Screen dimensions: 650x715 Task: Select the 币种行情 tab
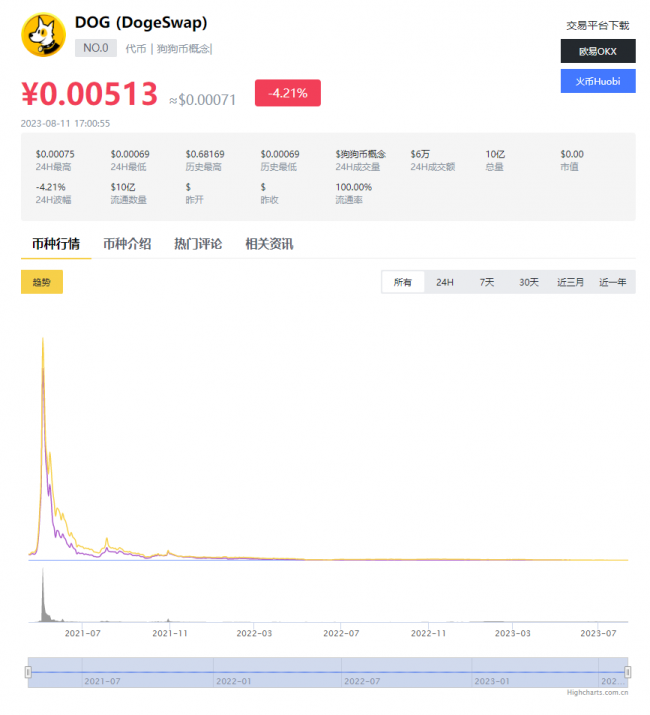tap(56, 244)
